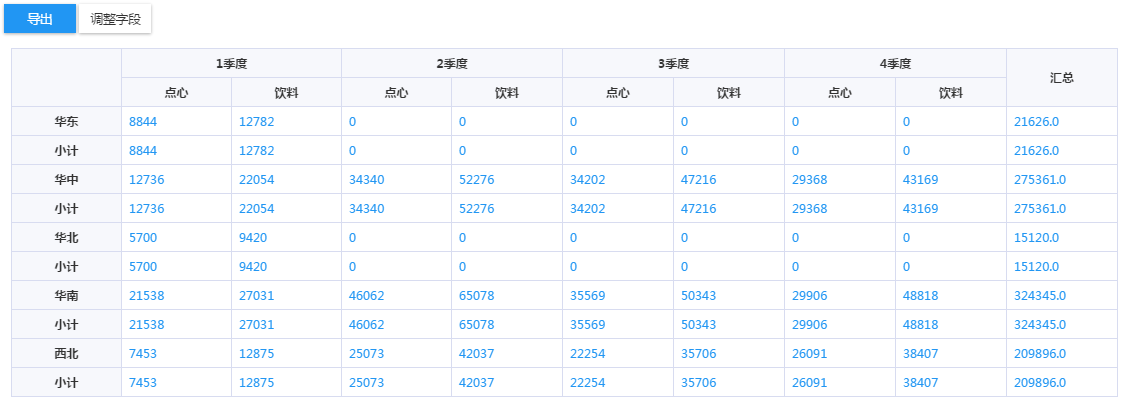1127x410 pixels.
Task: Click the 点心 subheader under 4季度
Action: click(x=839, y=92)
